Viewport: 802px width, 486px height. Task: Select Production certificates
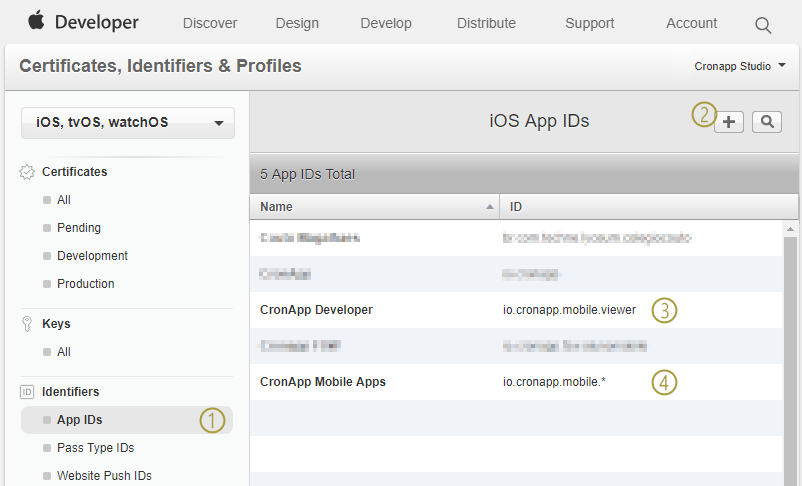point(86,284)
